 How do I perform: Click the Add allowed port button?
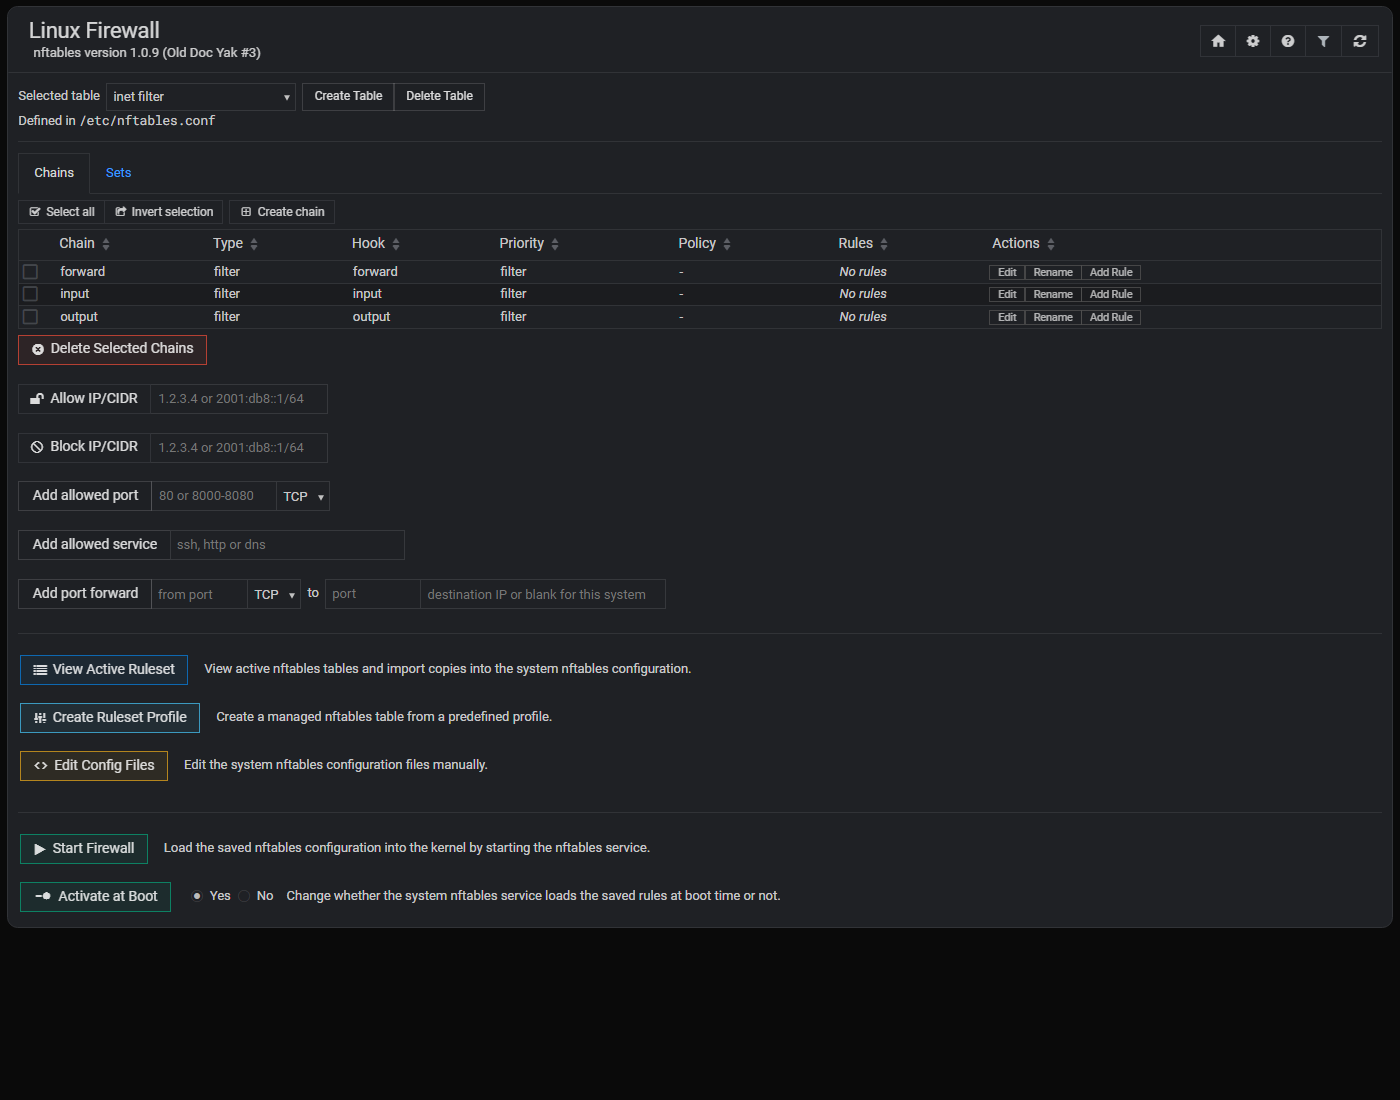(x=85, y=496)
